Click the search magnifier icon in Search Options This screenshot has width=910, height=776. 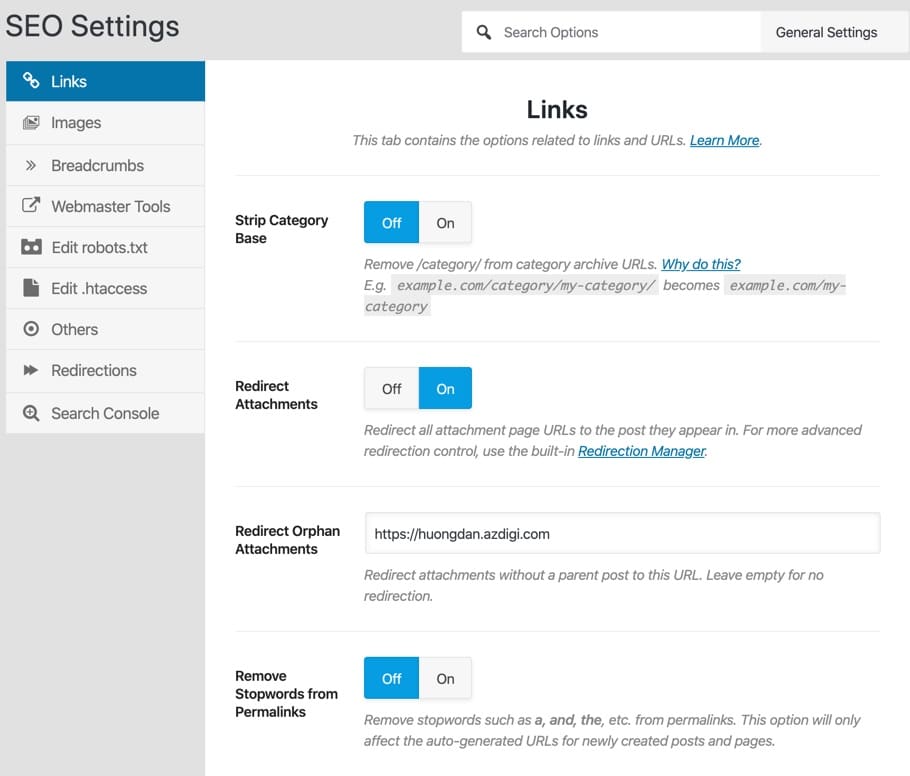pos(483,32)
